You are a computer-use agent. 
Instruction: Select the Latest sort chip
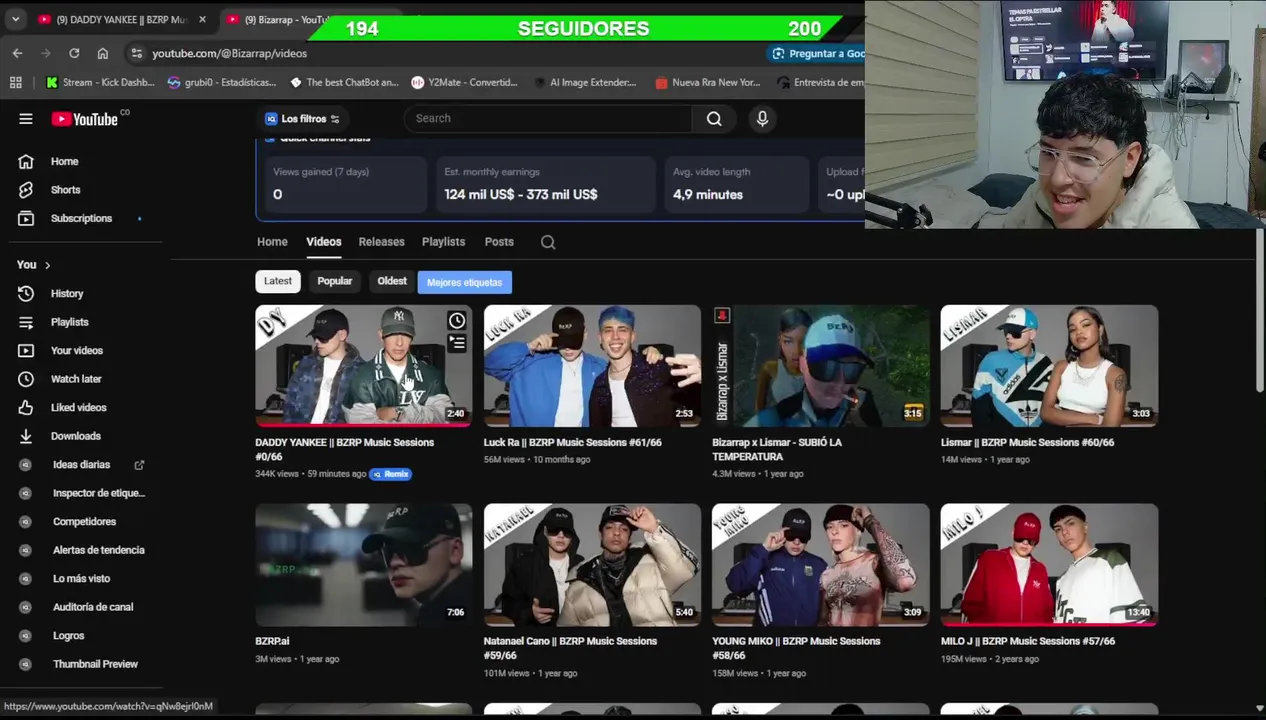tap(278, 281)
